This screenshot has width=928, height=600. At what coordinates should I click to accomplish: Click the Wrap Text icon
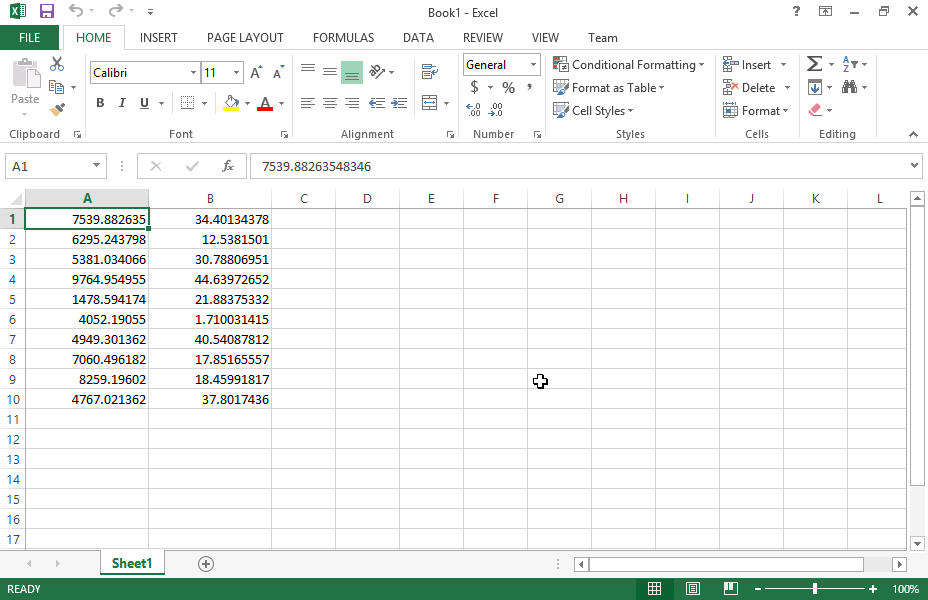(429, 71)
